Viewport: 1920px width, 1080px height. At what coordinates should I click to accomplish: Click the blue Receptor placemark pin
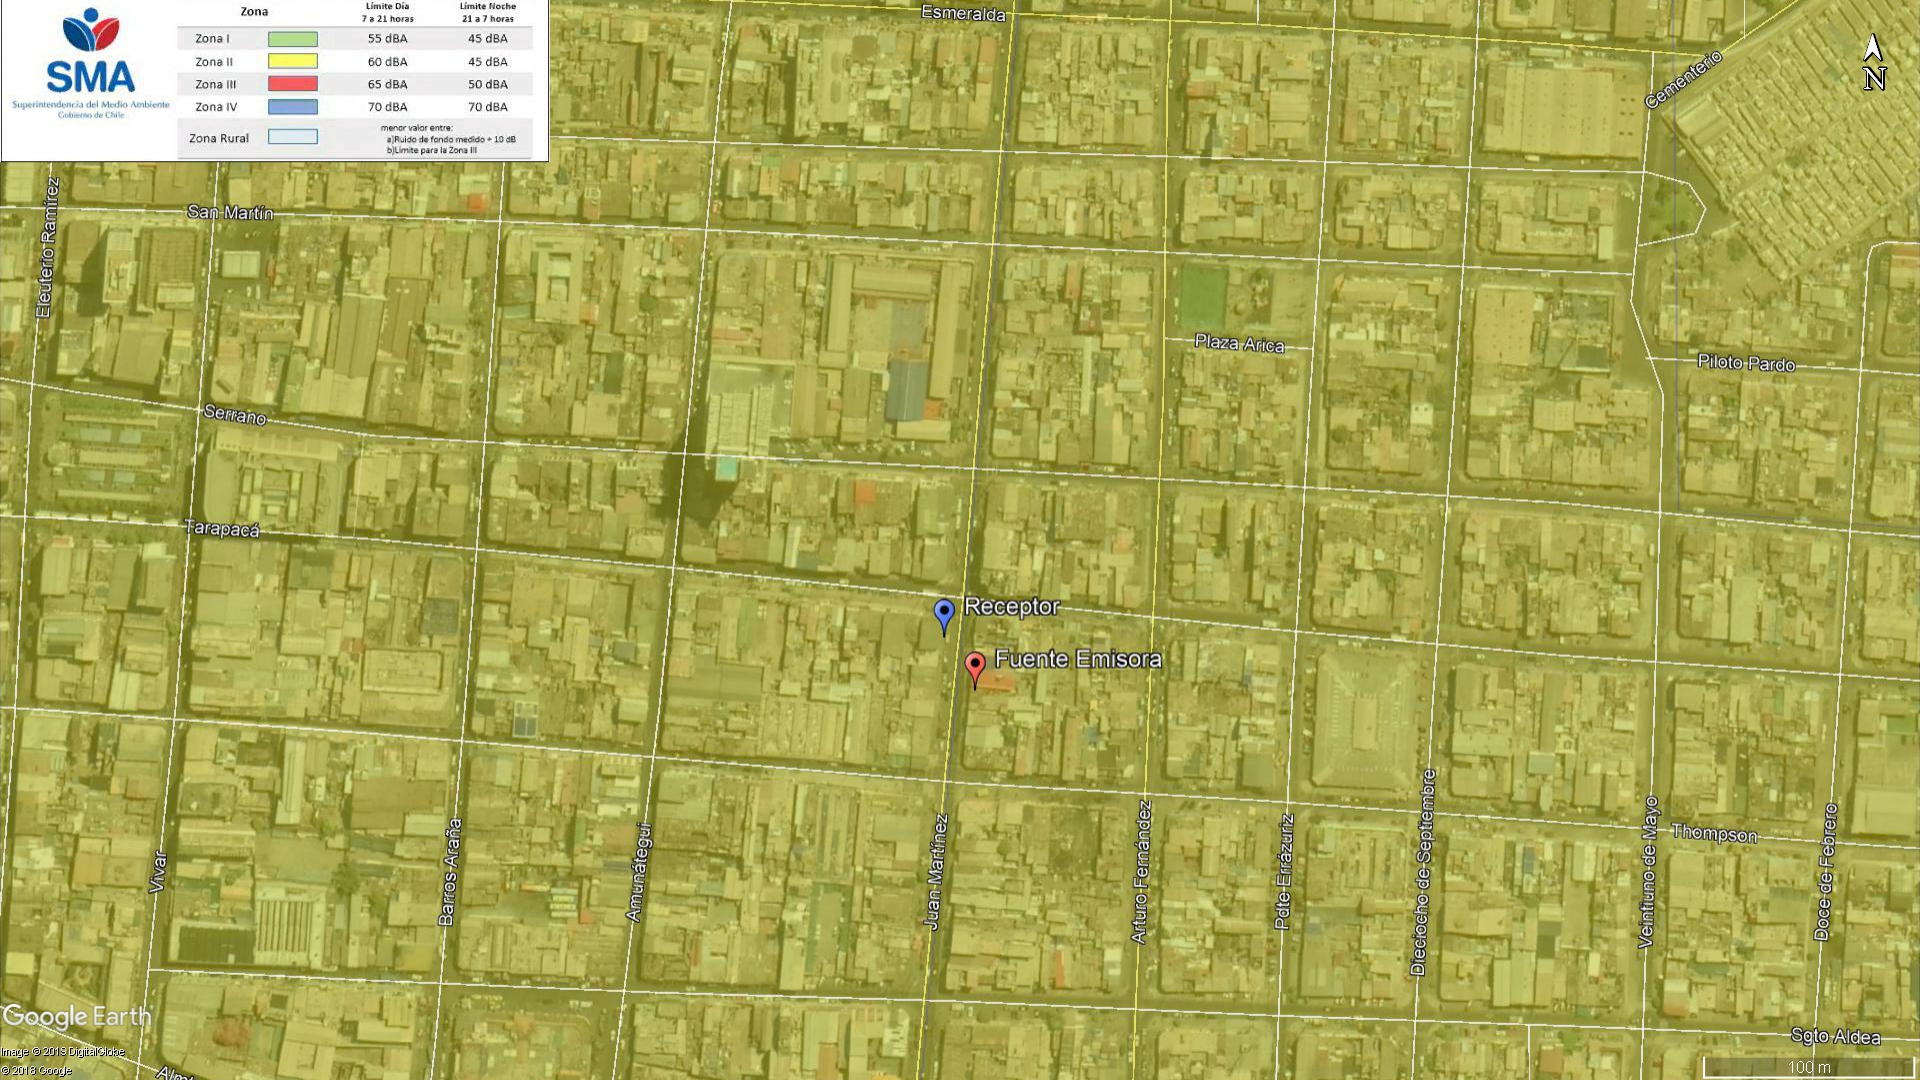[x=944, y=613]
